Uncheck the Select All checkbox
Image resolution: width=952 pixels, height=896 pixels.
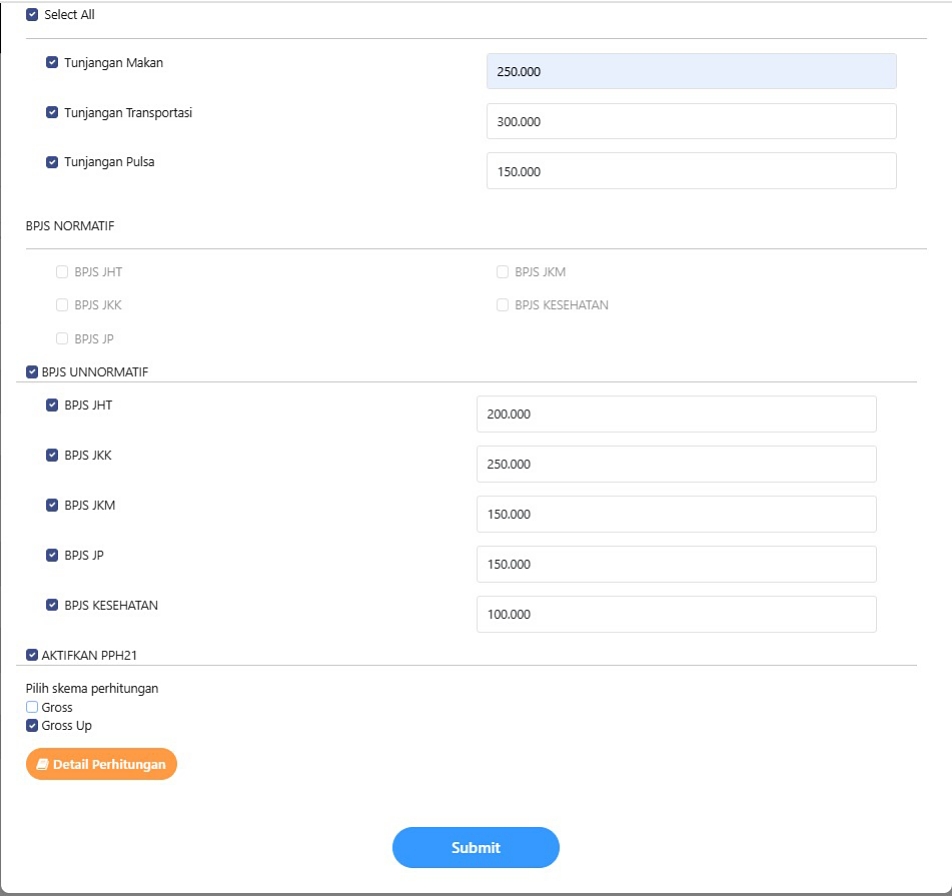32,15
